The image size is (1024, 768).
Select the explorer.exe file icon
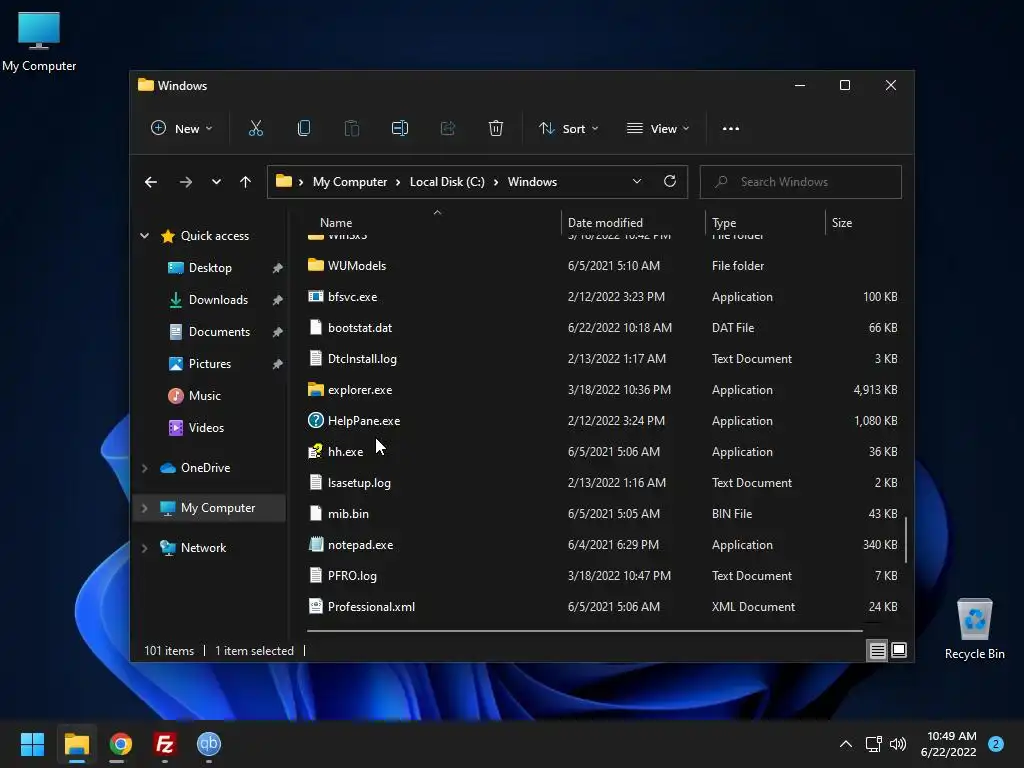click(315, 390)
